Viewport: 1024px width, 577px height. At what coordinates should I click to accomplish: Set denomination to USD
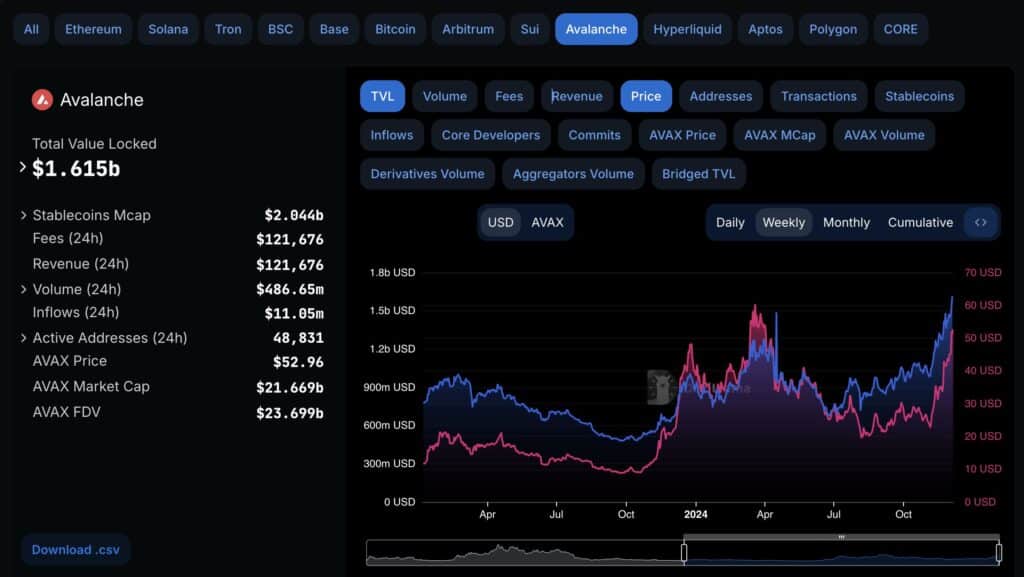coord(501,223)
